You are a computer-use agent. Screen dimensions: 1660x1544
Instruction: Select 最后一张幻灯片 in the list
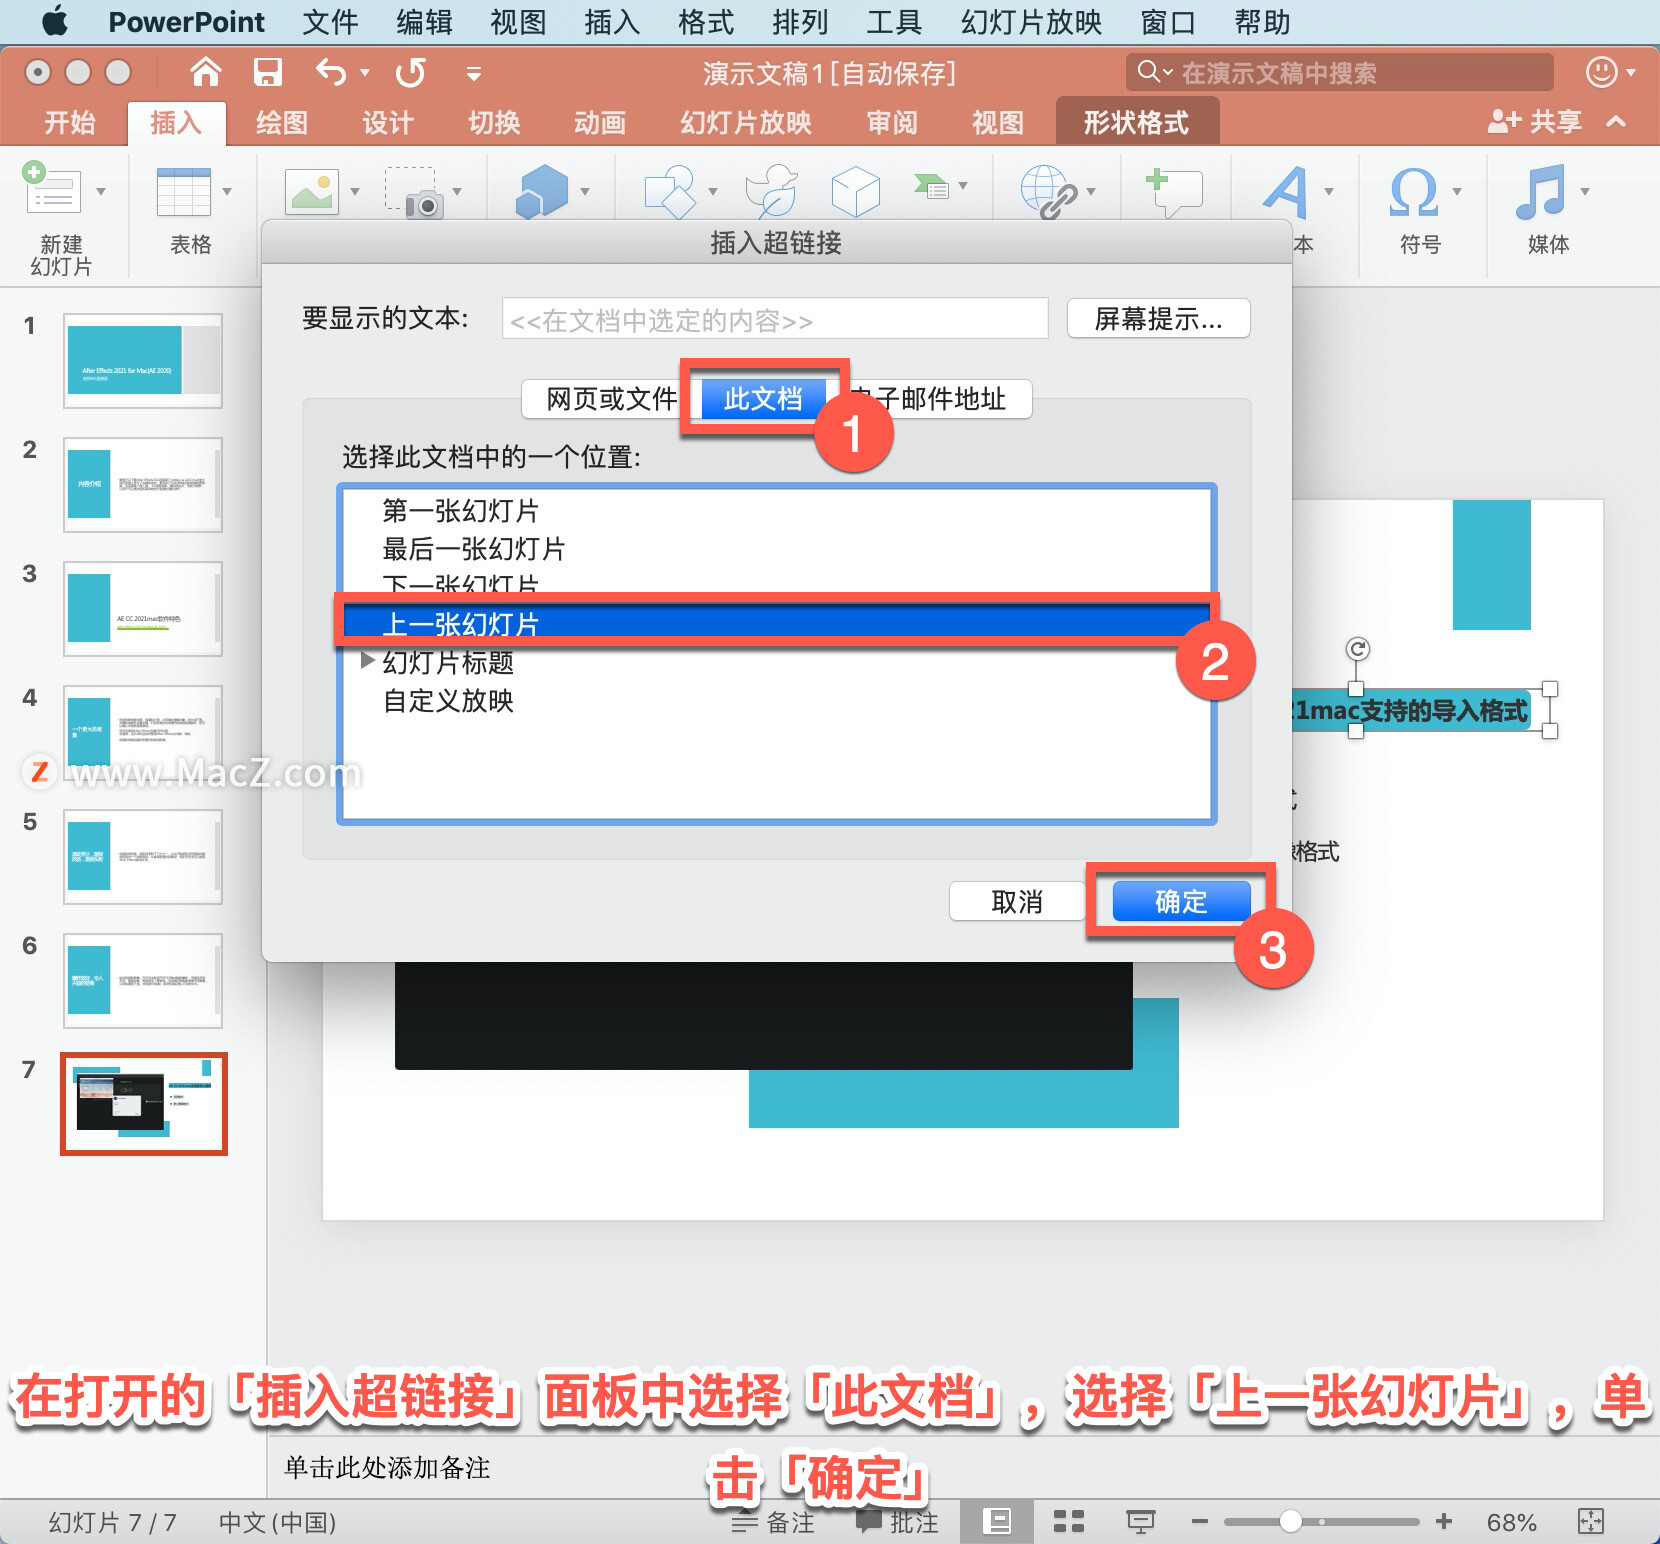pyautogui.click(x=776, y=549)
